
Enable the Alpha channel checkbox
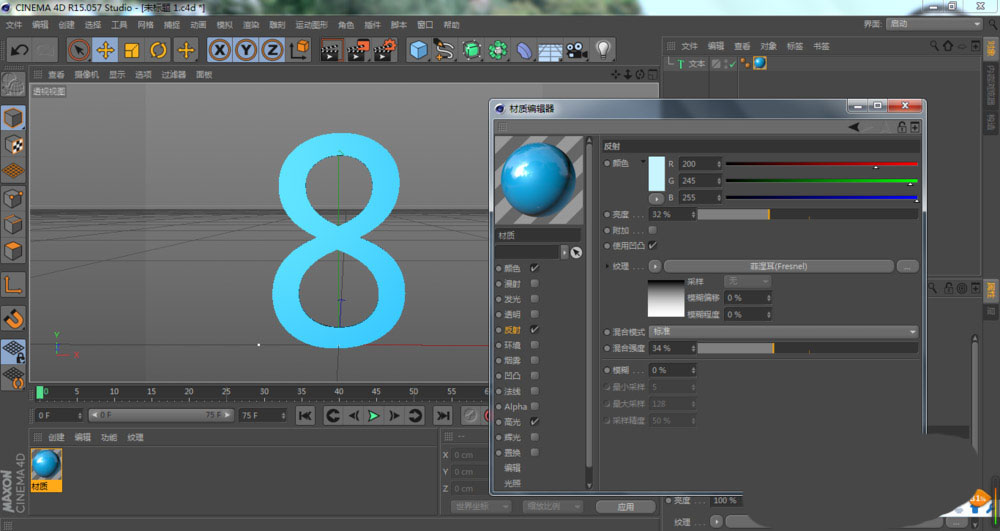click(x=534, y=406)
